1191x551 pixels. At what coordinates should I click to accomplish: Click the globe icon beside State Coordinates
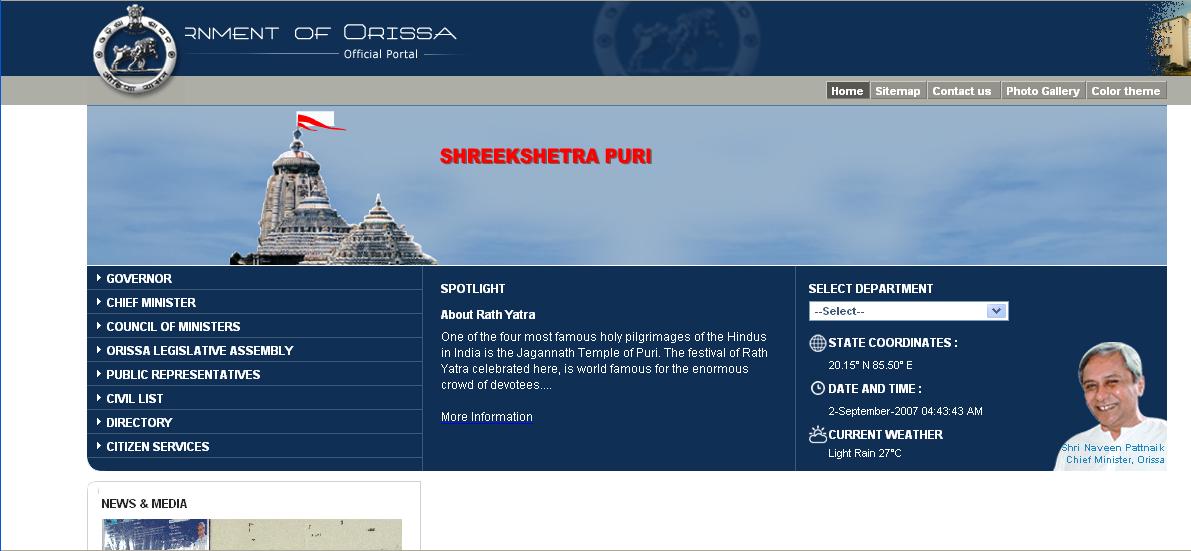(817, 343)
